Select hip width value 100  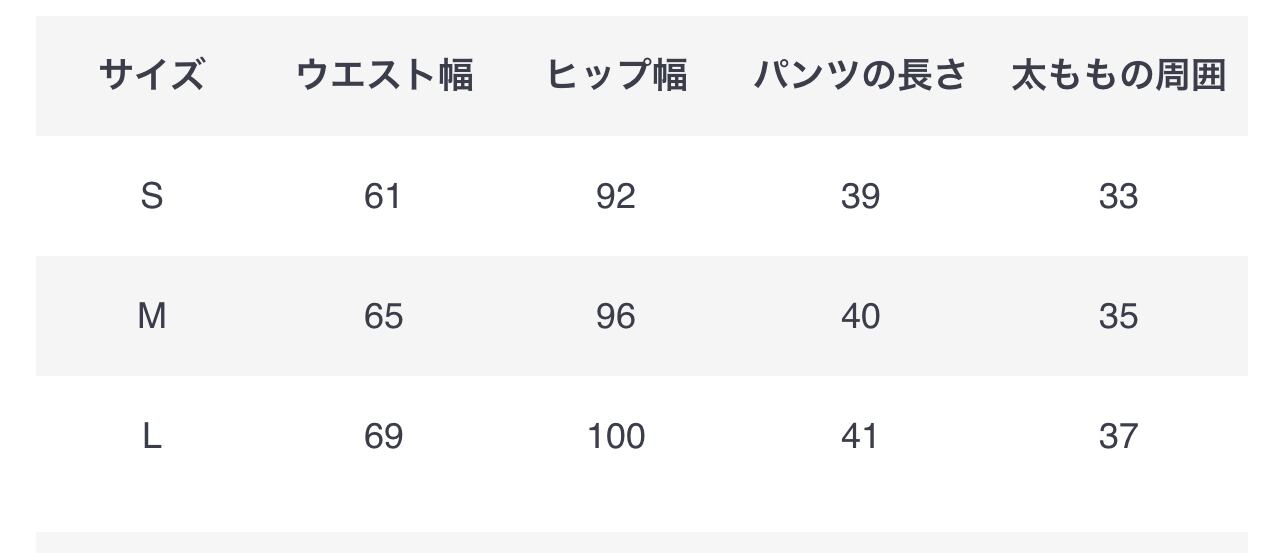pos(616,436)
